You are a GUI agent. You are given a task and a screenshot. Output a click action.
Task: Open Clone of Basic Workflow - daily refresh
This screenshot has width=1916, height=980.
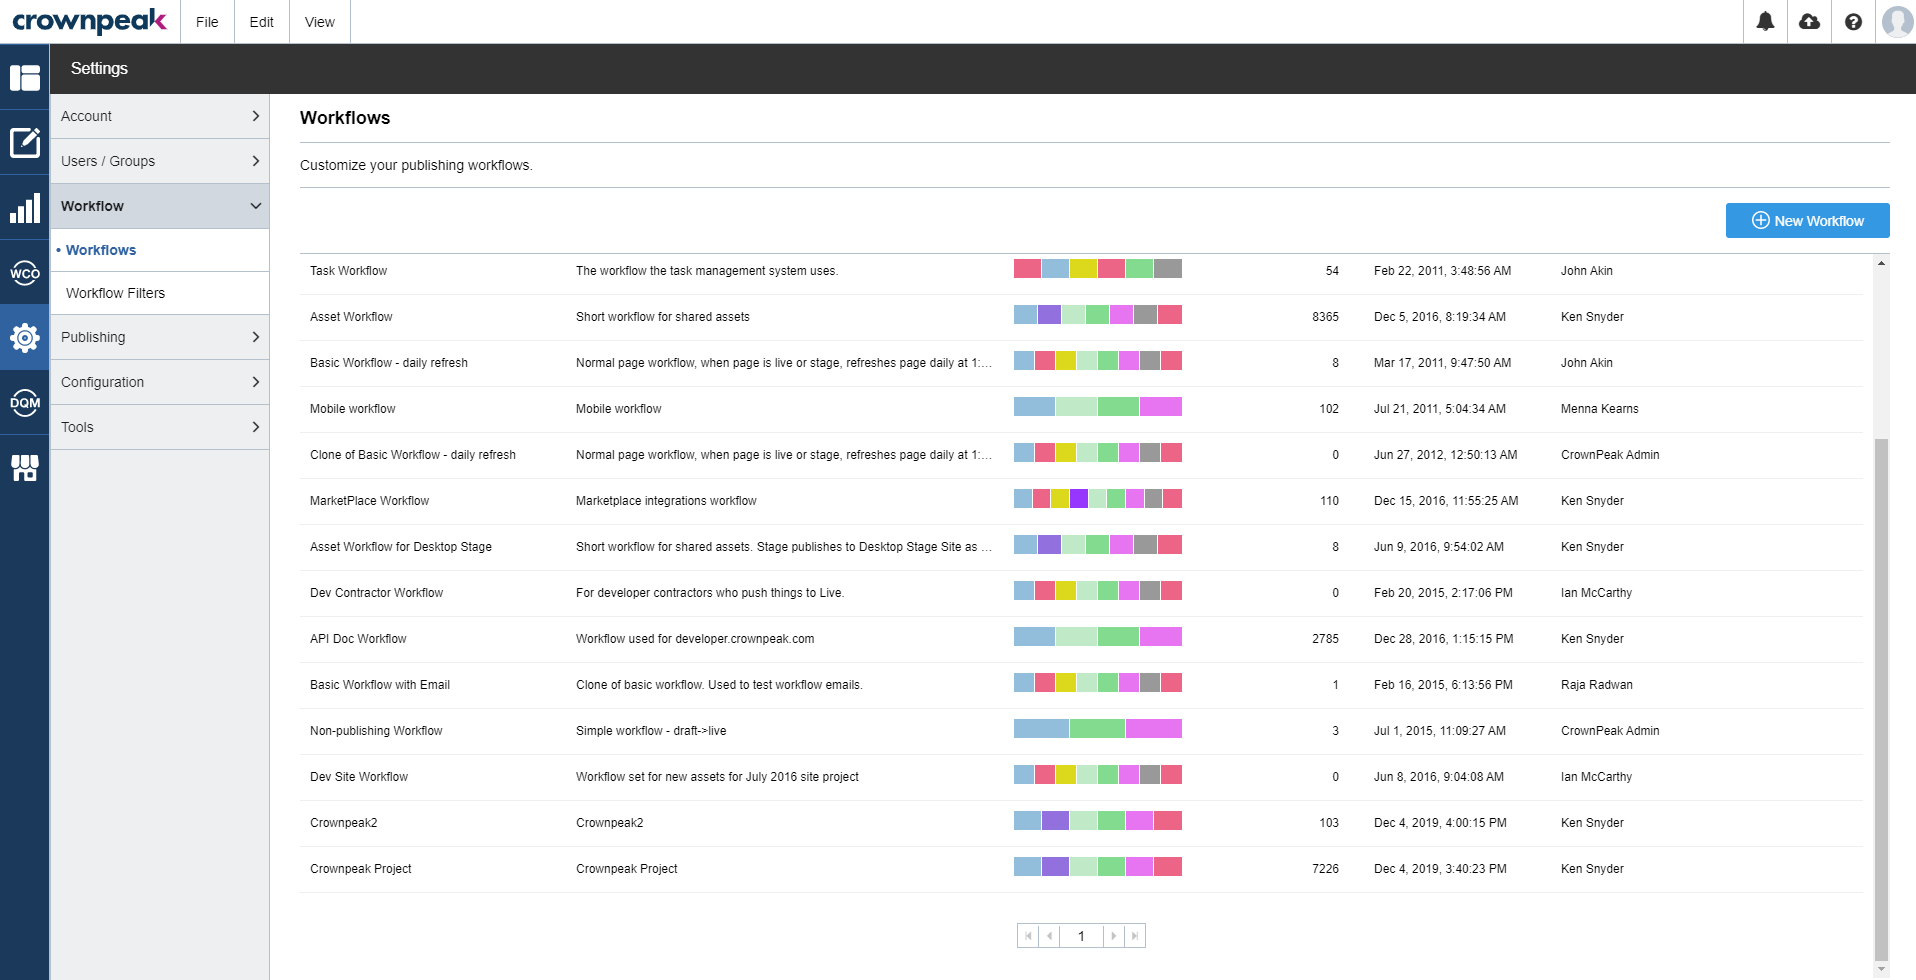click(x=413, y=455)
